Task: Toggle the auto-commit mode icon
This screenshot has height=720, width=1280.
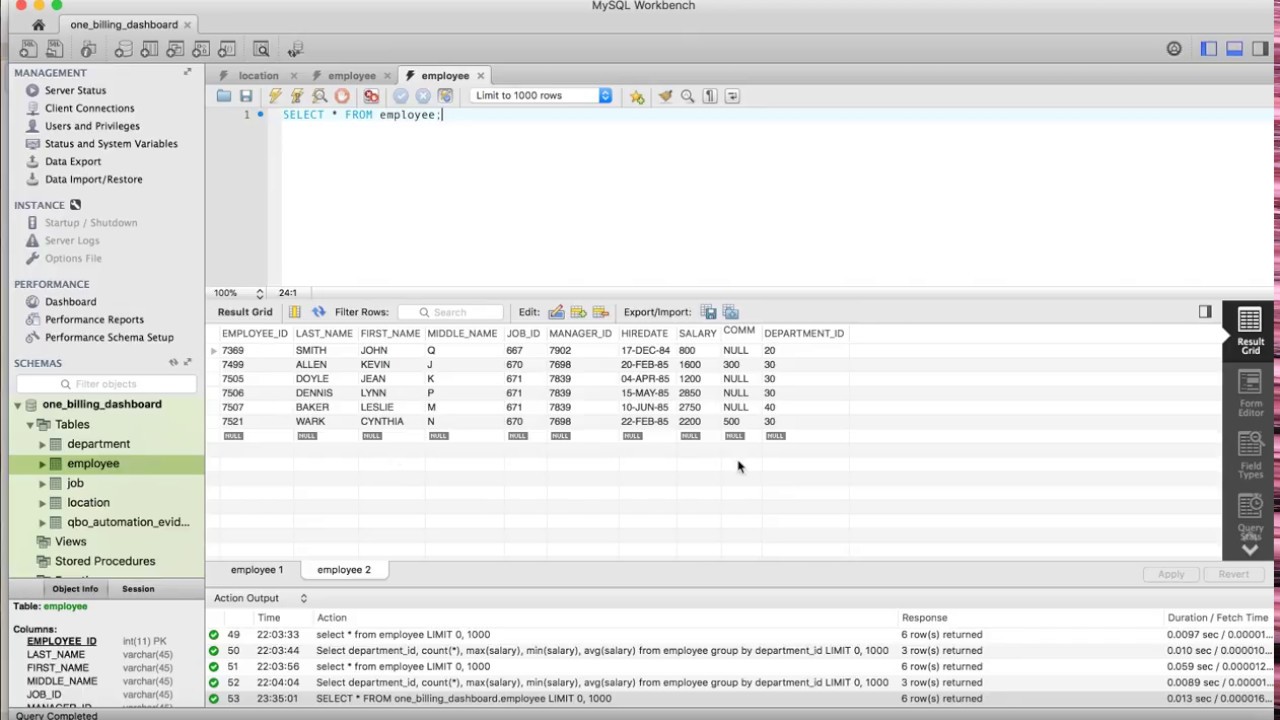Action: coord(445,96)
